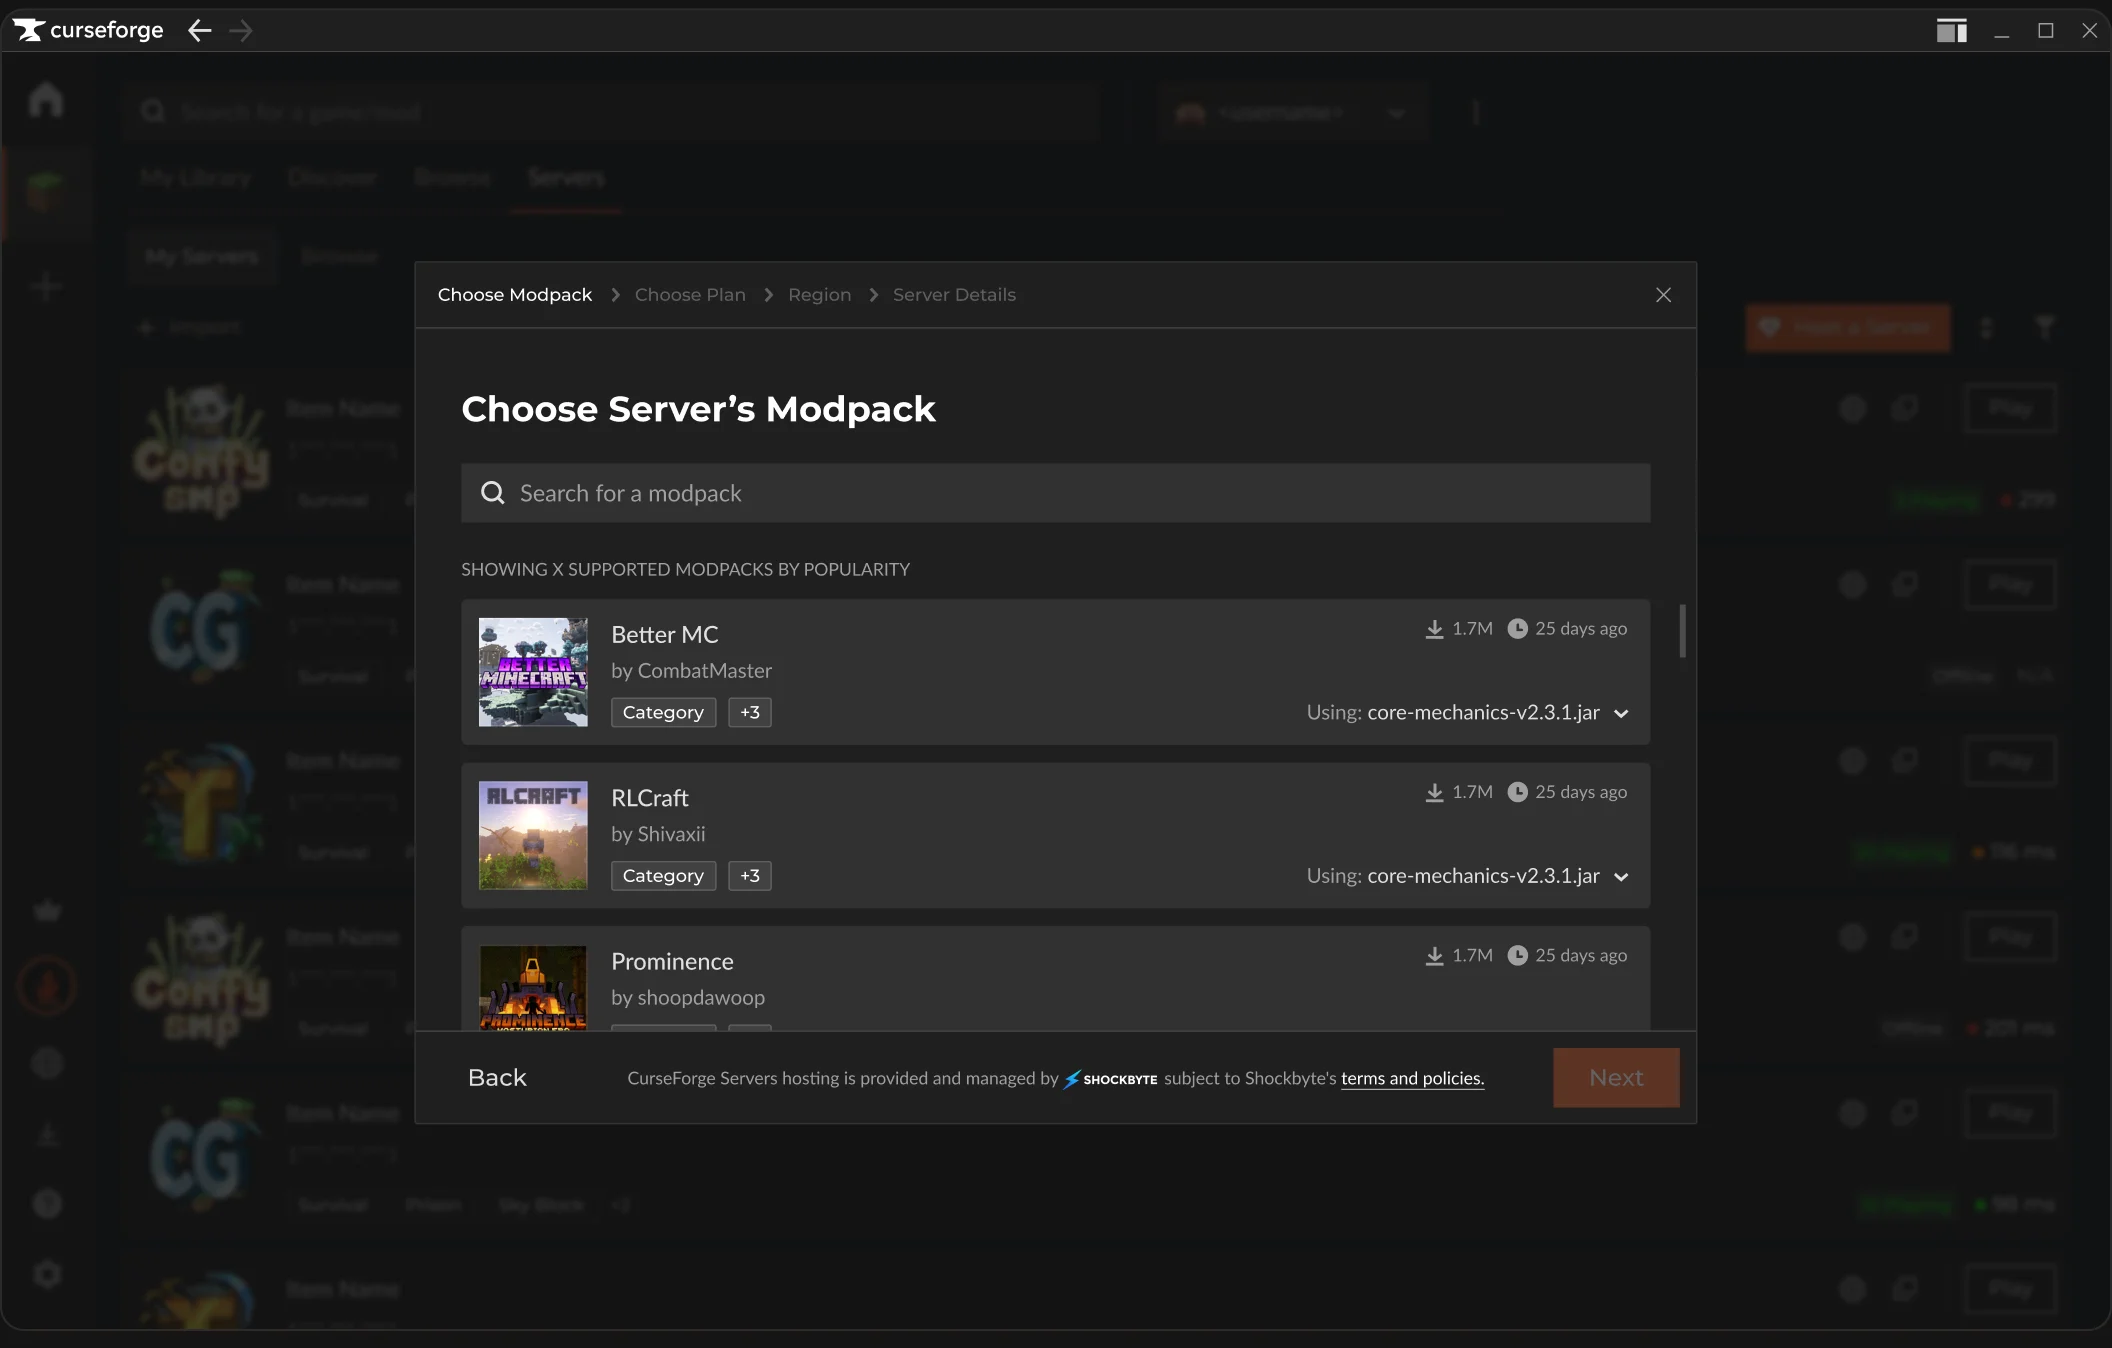Select the RLCraft modpack title
The width and height of the screenshot is (2112, 1348).
650,798
